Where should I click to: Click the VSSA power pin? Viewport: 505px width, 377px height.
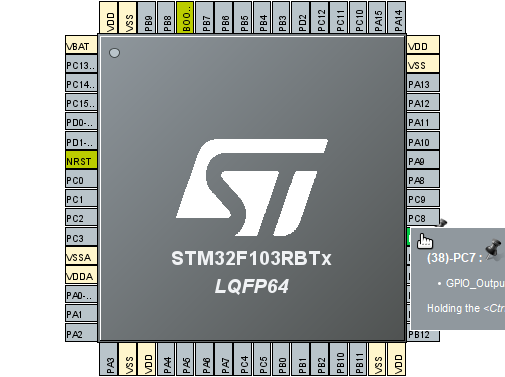point(81,256)
